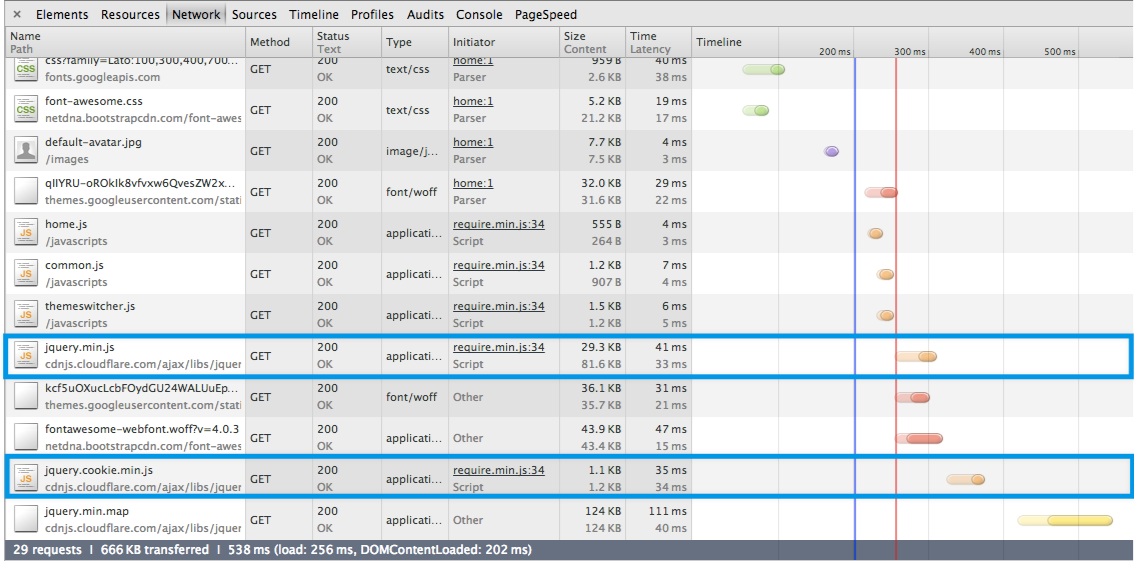The height and width of the screenshot is (561, 1134).
Task: Click the file icon for fontawesome-webfont.woff
Action: pyautogui.click(x=26, y=437)
